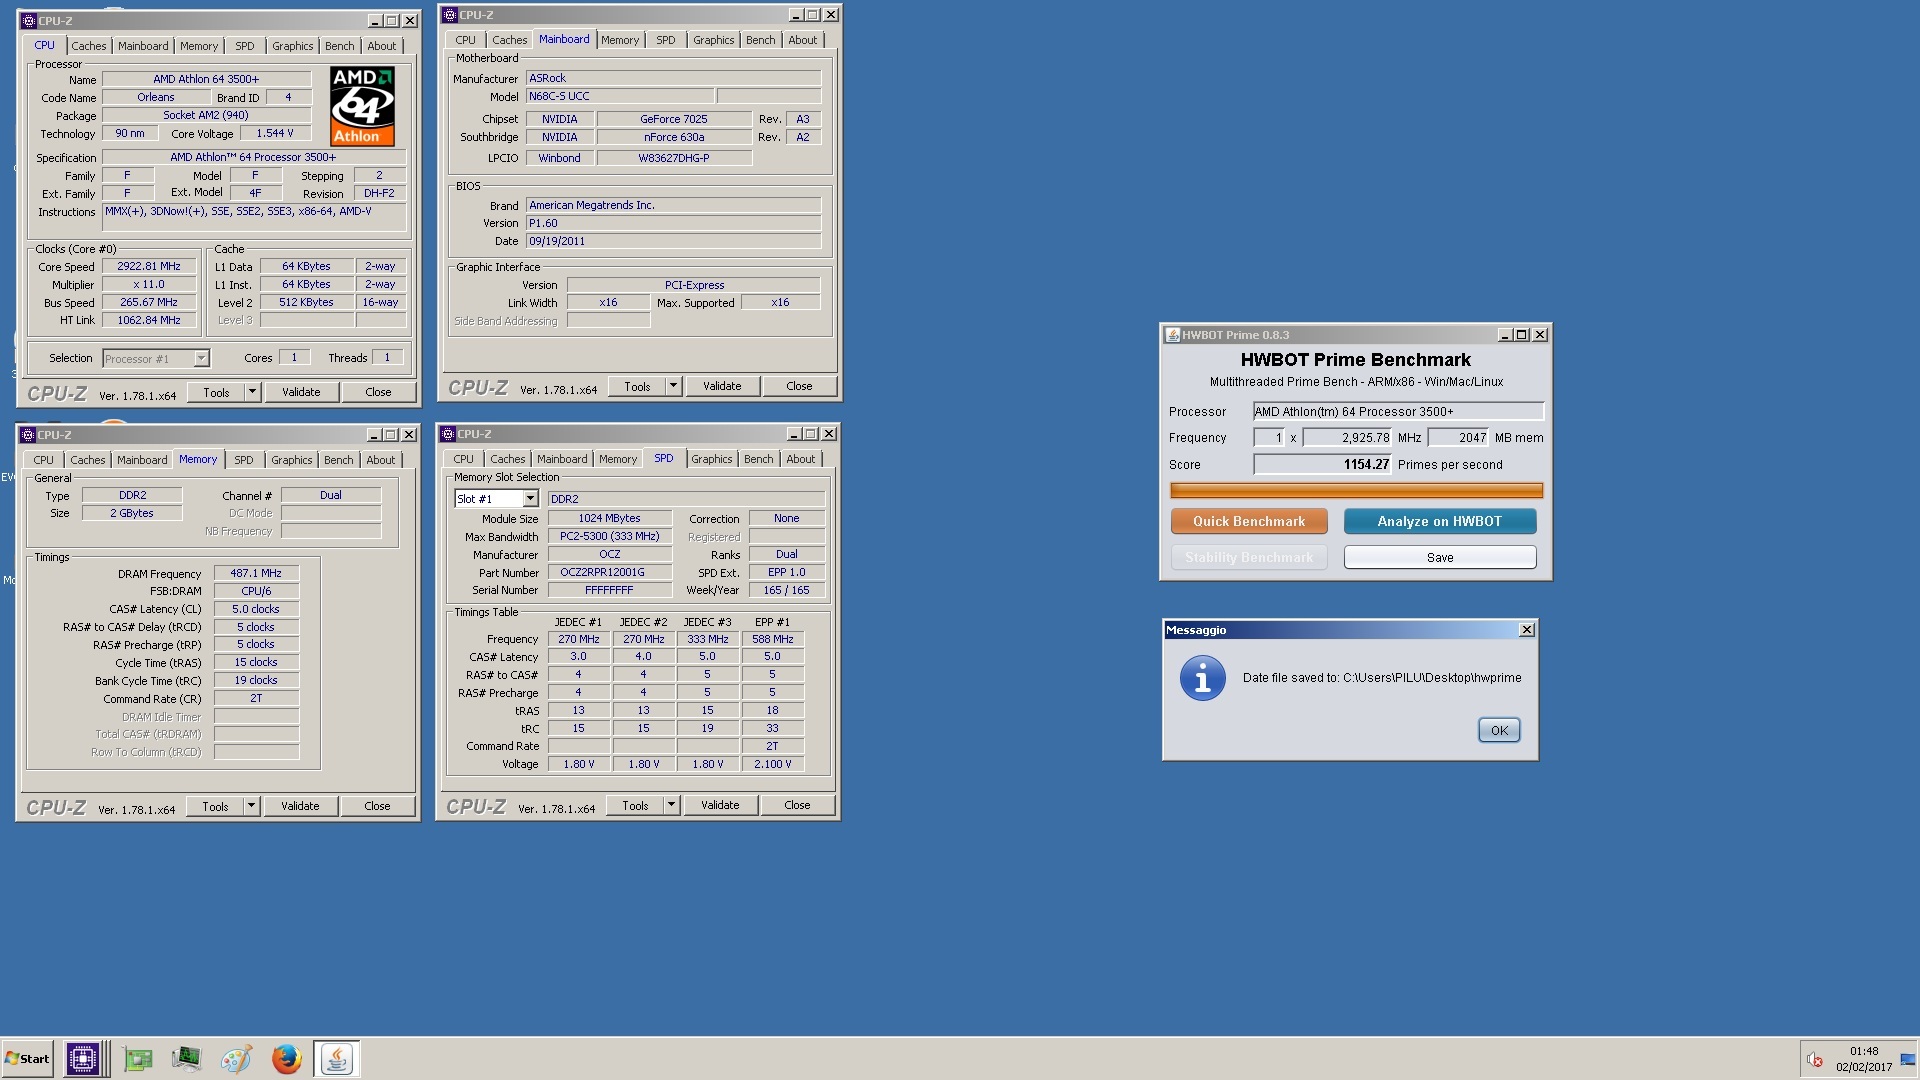Click the CPU-Z title icon in the CPU window
The height and width of the screenshot is (1080, 1920).
click(x=29, y=21)
